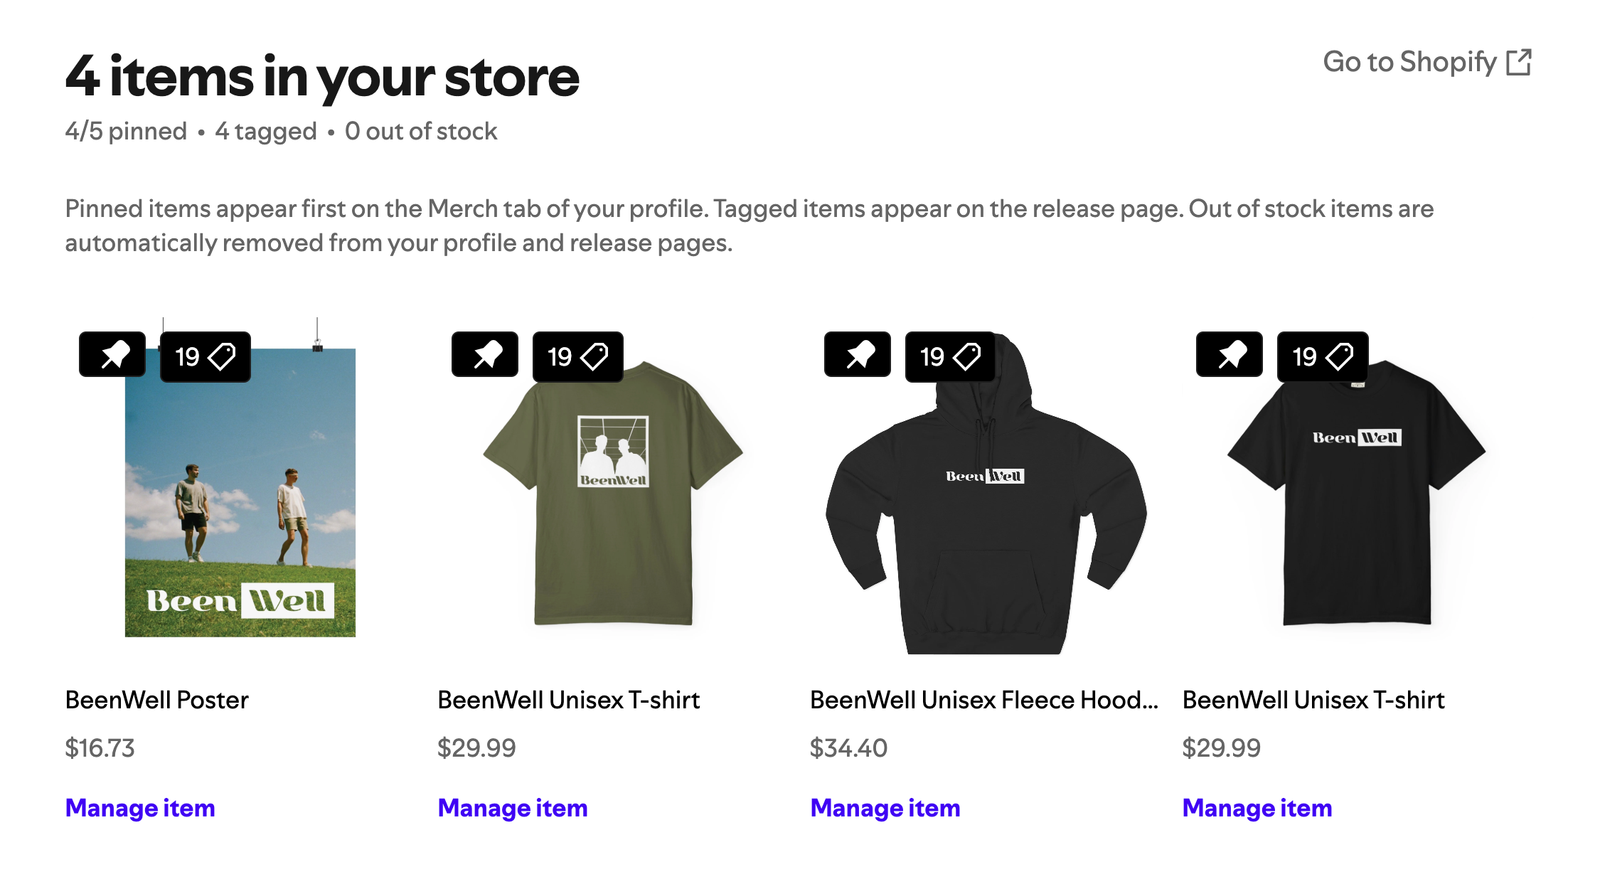Open the BeenWell Poster product image

(240, 500)
